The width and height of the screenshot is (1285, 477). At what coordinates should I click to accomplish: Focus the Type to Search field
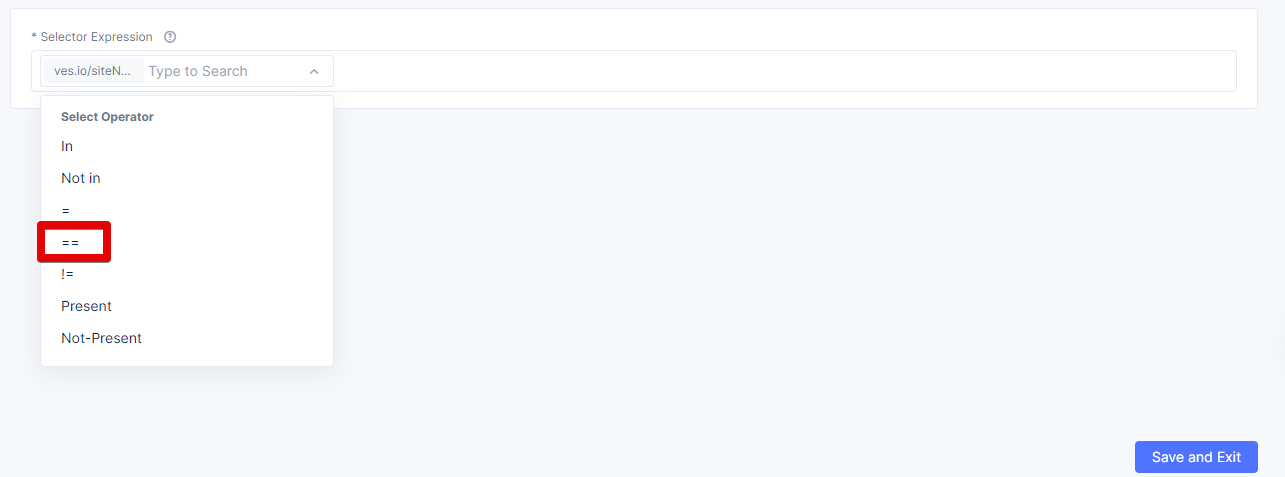(223, 71)
